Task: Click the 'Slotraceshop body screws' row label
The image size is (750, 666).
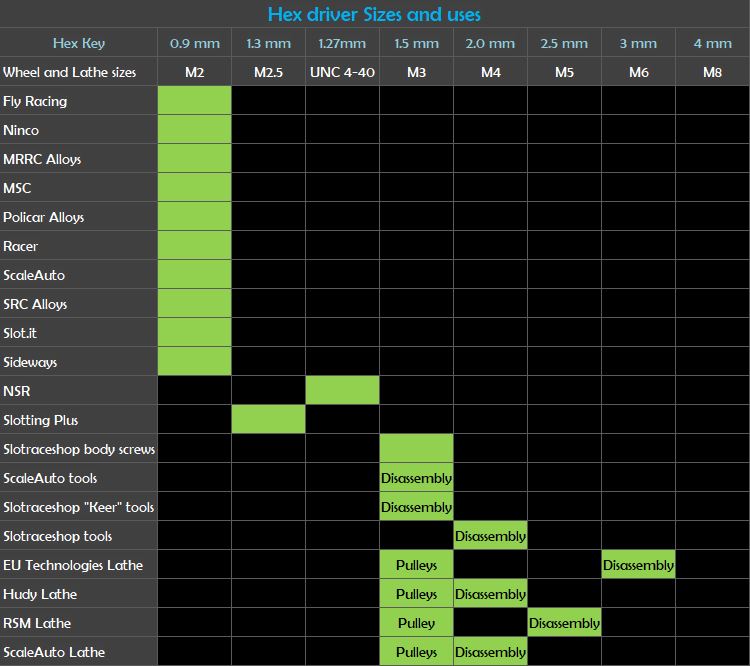Action: tap(79, 449)
